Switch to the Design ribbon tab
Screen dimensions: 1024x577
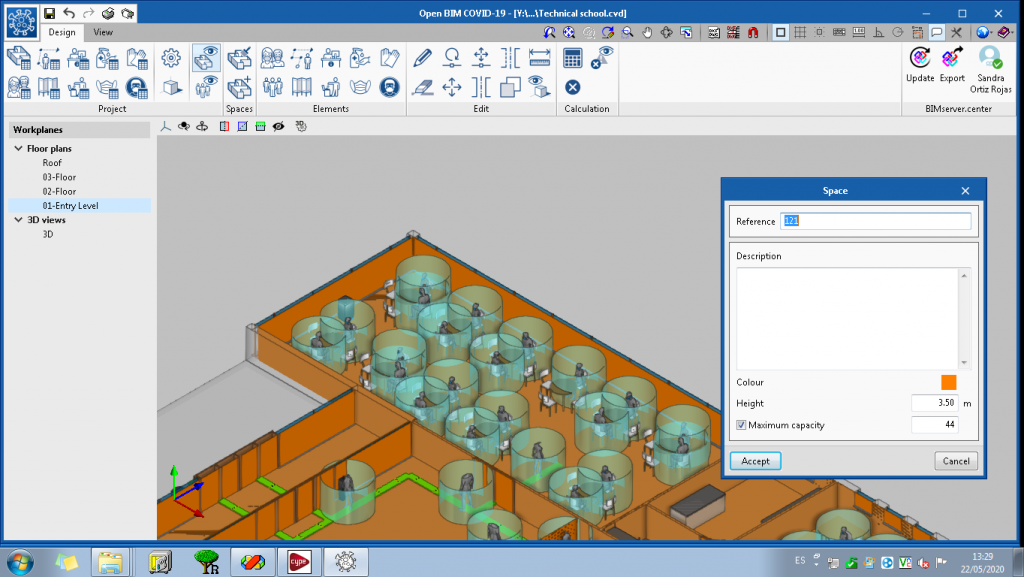(x=62, y=32)
